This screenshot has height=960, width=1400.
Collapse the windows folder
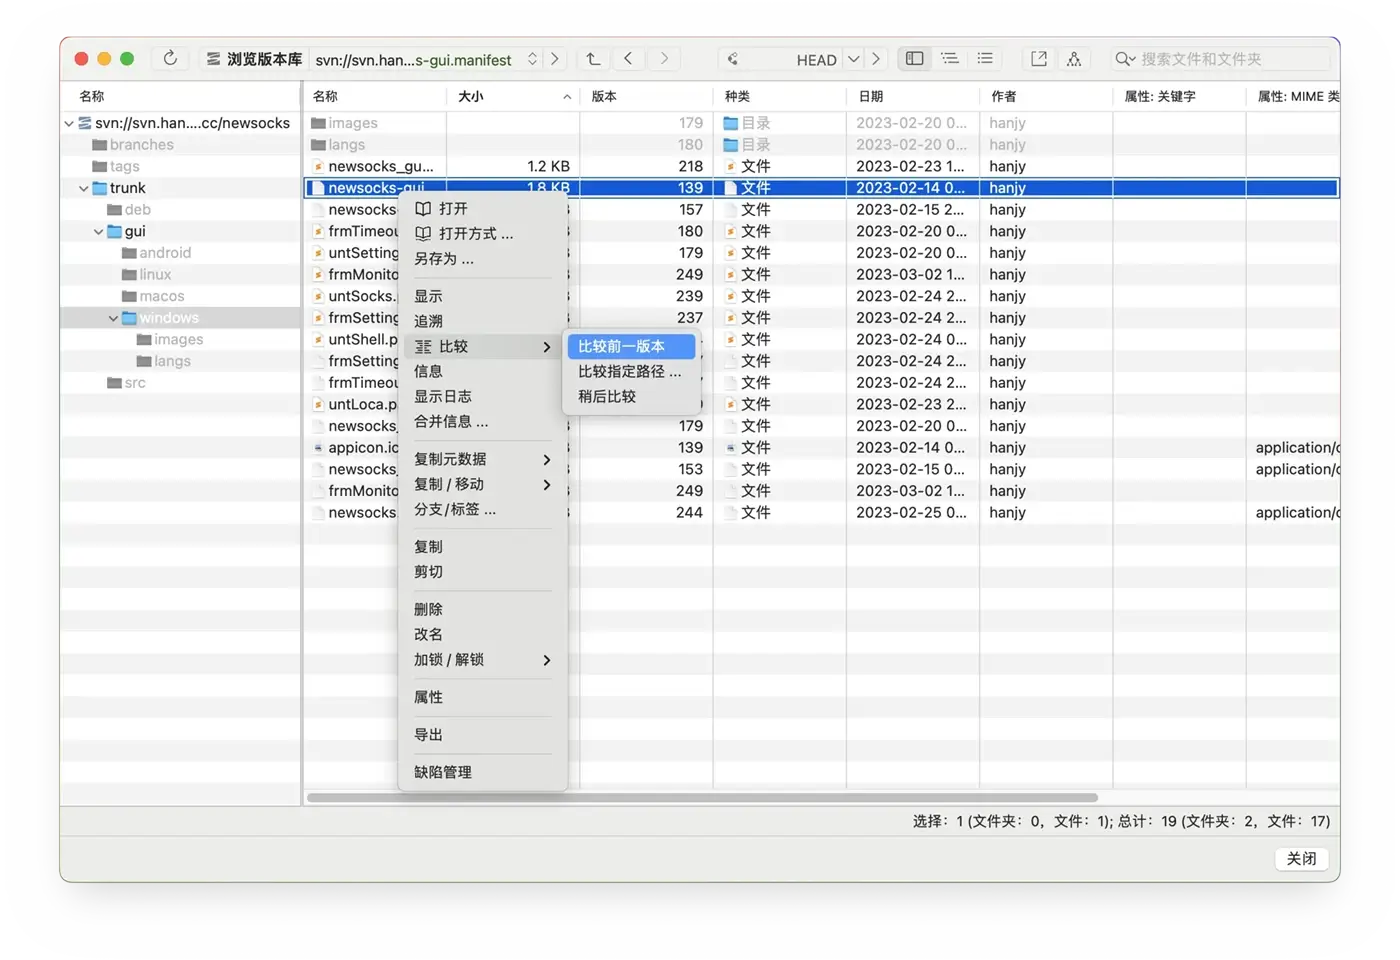pyautogui.click(x=113, y=318)
